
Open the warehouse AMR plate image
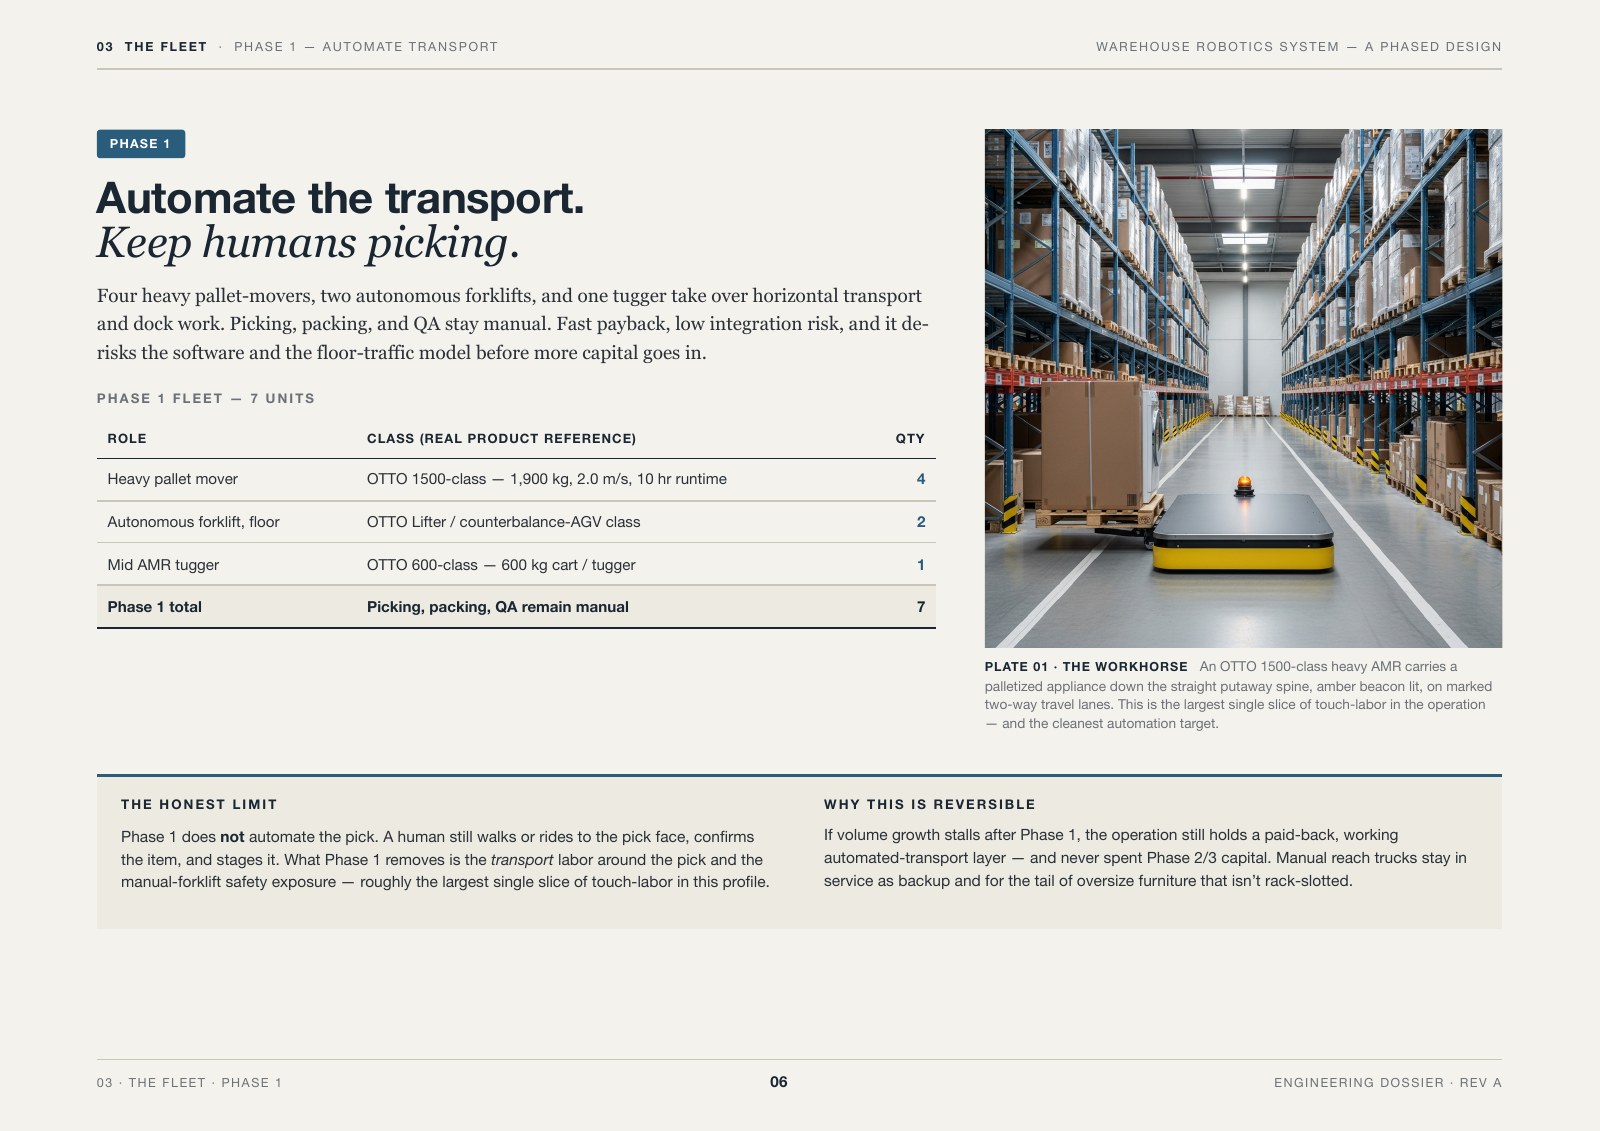(x=1243, y=388)
